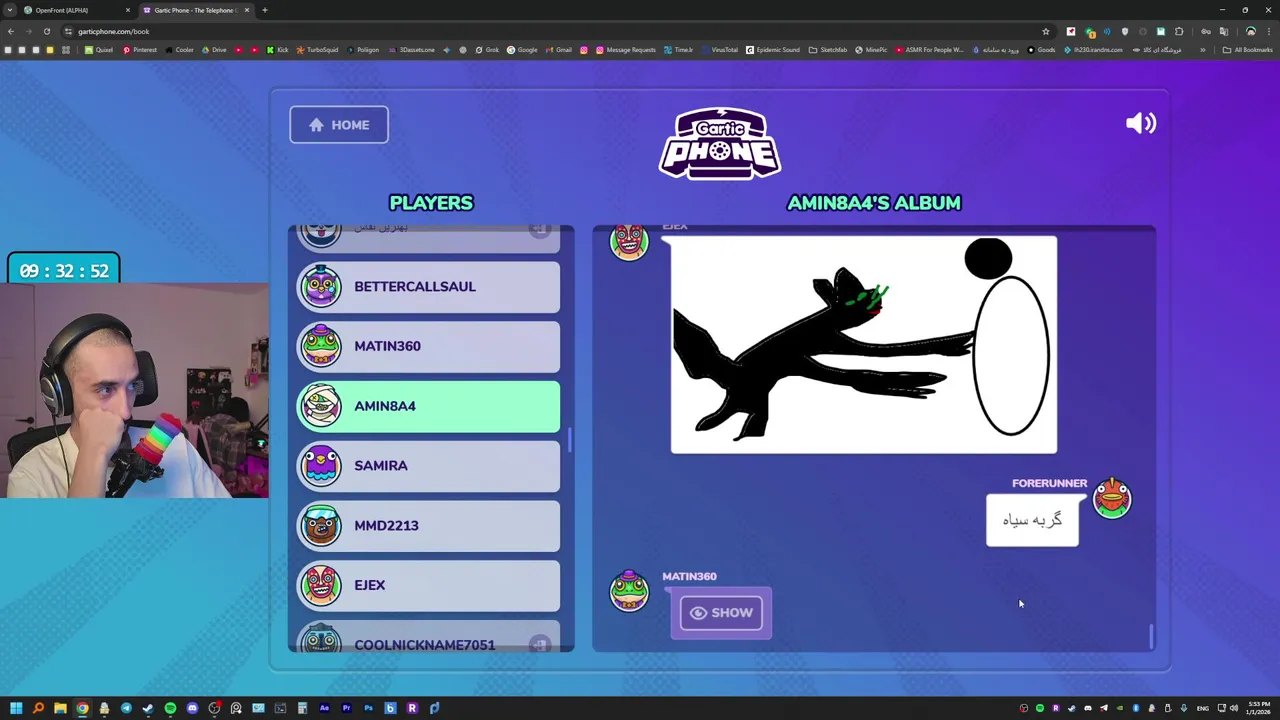
Task: Open After Effects from the taskbar
Action: click(324, 708)
